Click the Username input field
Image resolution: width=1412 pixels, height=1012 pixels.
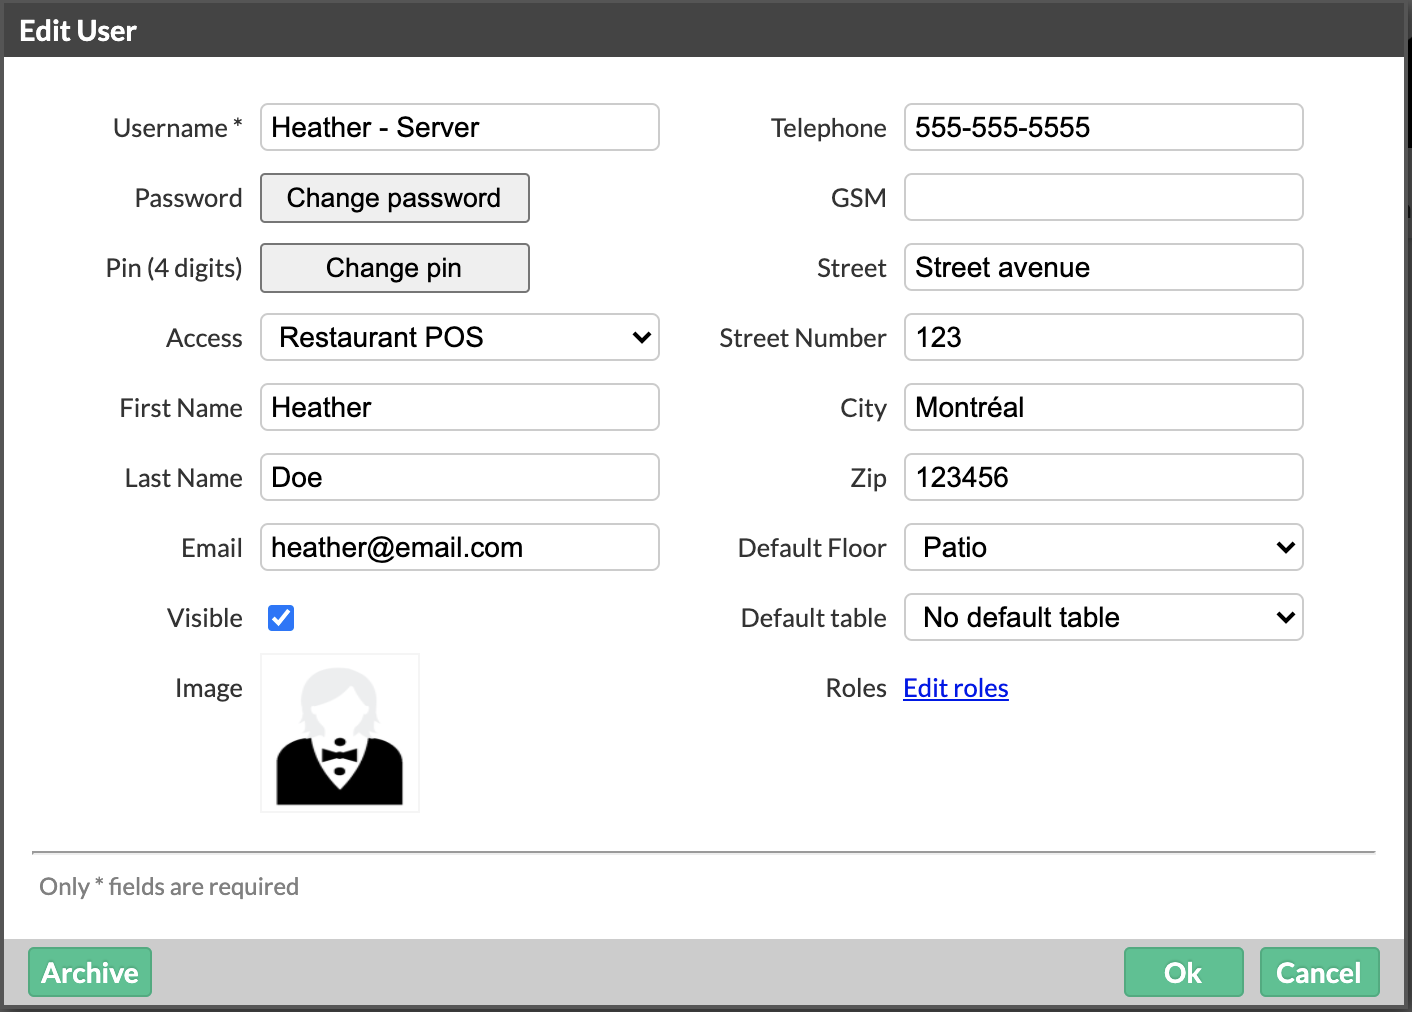click(460, 127)
